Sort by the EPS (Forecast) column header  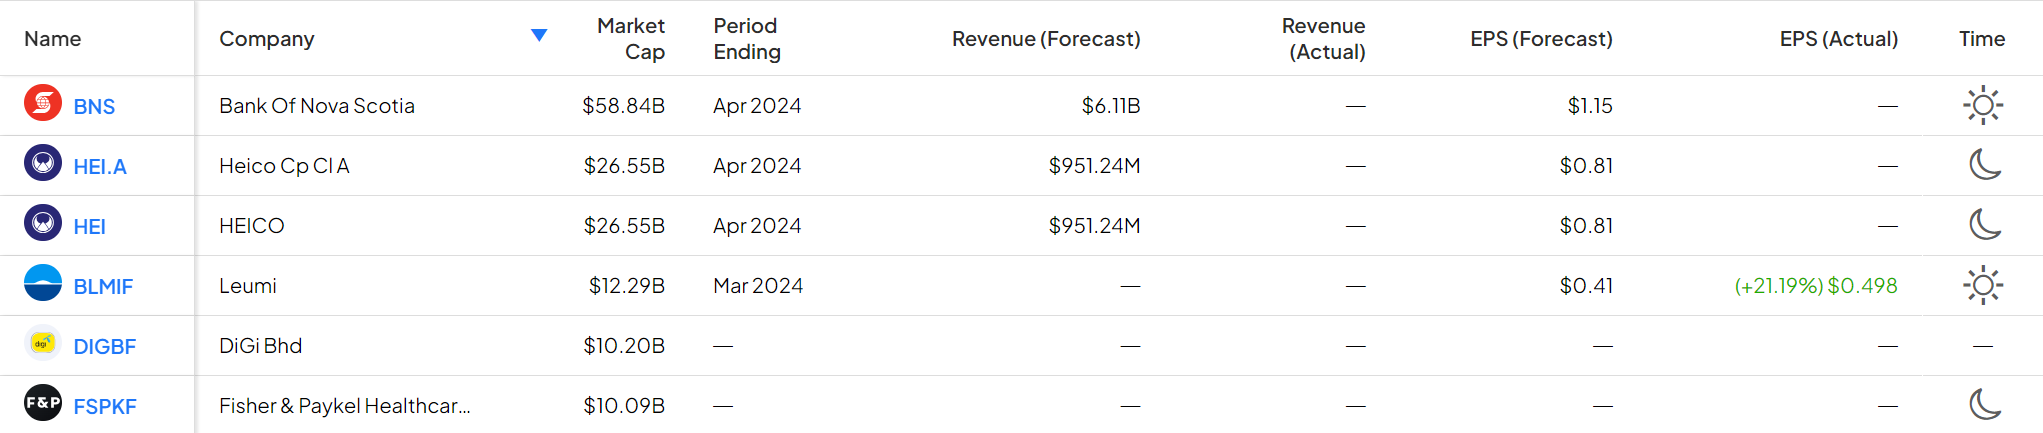1541,39
